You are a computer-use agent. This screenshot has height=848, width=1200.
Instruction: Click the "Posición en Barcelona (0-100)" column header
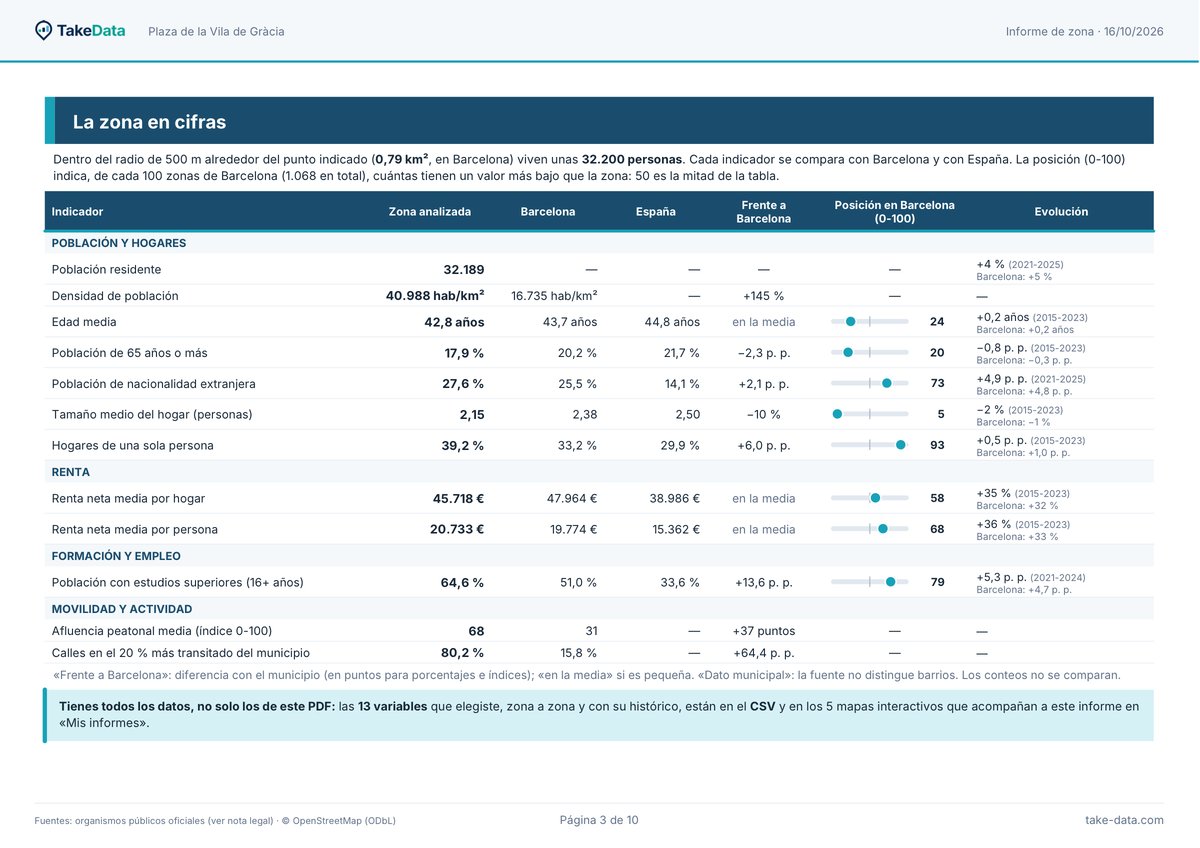894,212
